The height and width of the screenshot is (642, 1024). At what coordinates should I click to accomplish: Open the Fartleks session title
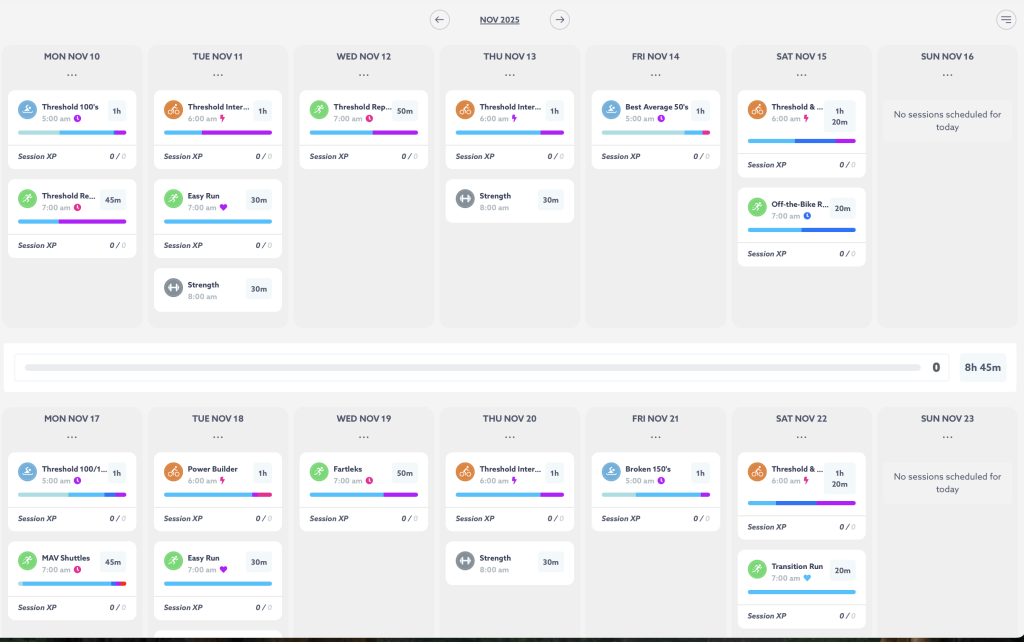click(x=347, y=469)
